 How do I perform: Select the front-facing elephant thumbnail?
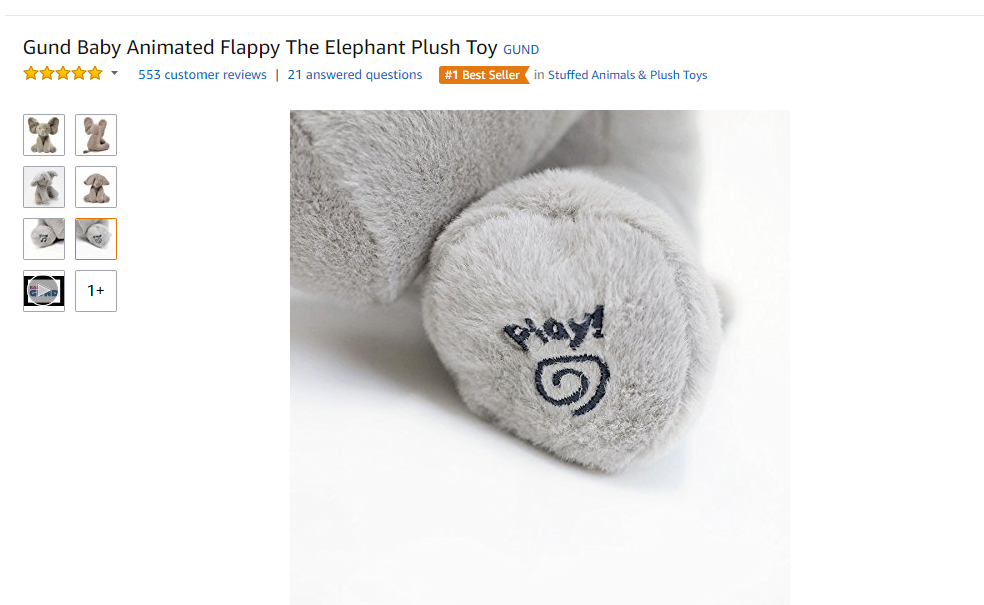[x=44, y=135]
